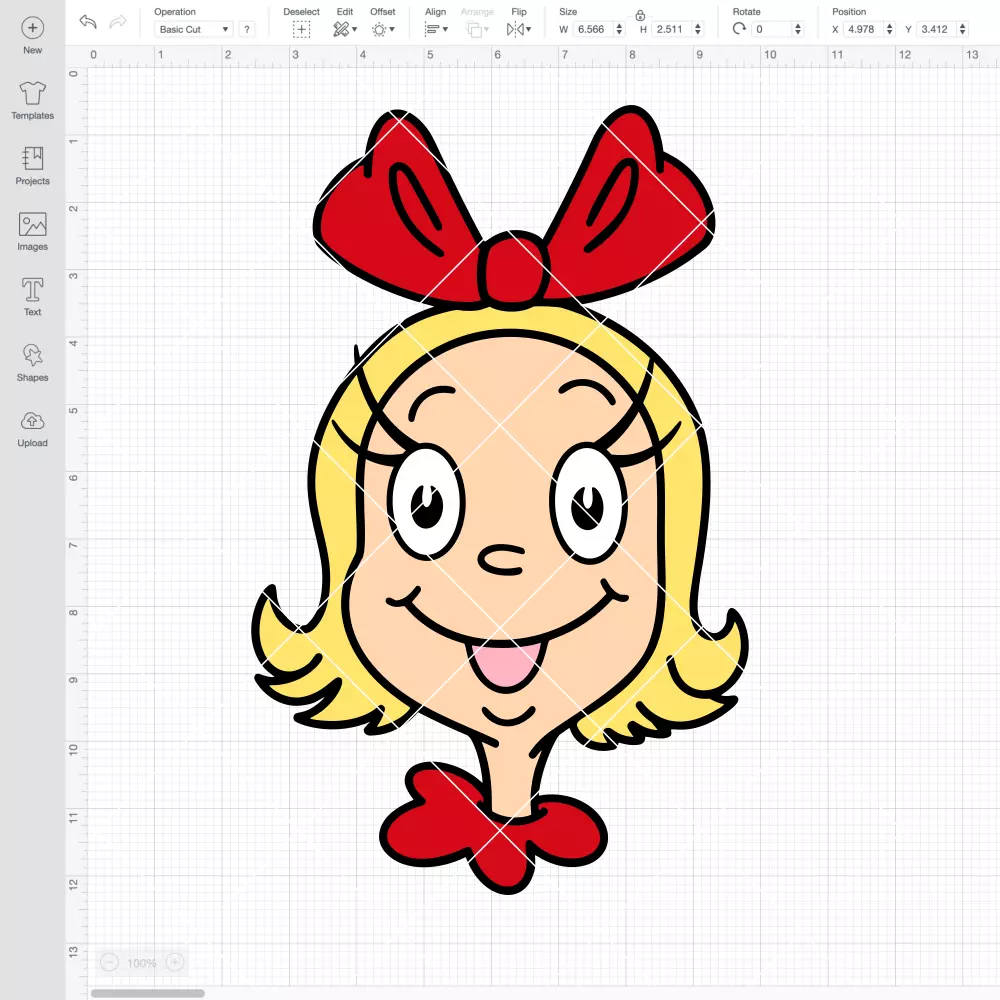Adjust X position using stepper arrows
The image size is (1000, 1000).
click(890, 29)
